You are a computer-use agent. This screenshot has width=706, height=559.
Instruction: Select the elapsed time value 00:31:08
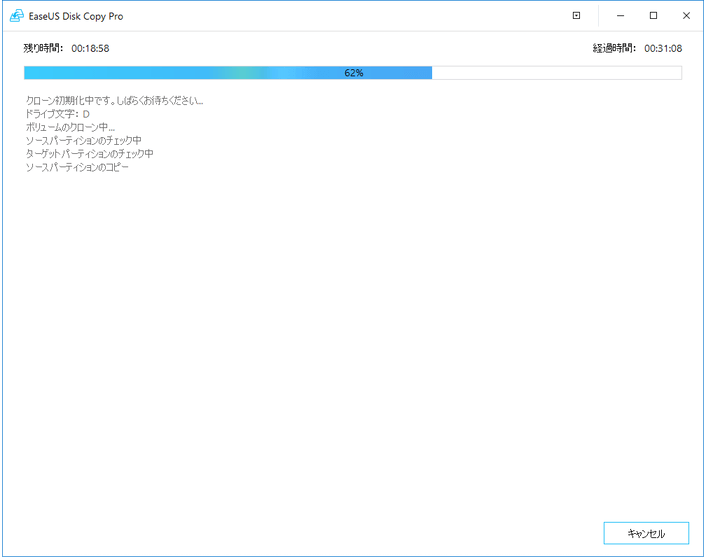pos(663,48)
